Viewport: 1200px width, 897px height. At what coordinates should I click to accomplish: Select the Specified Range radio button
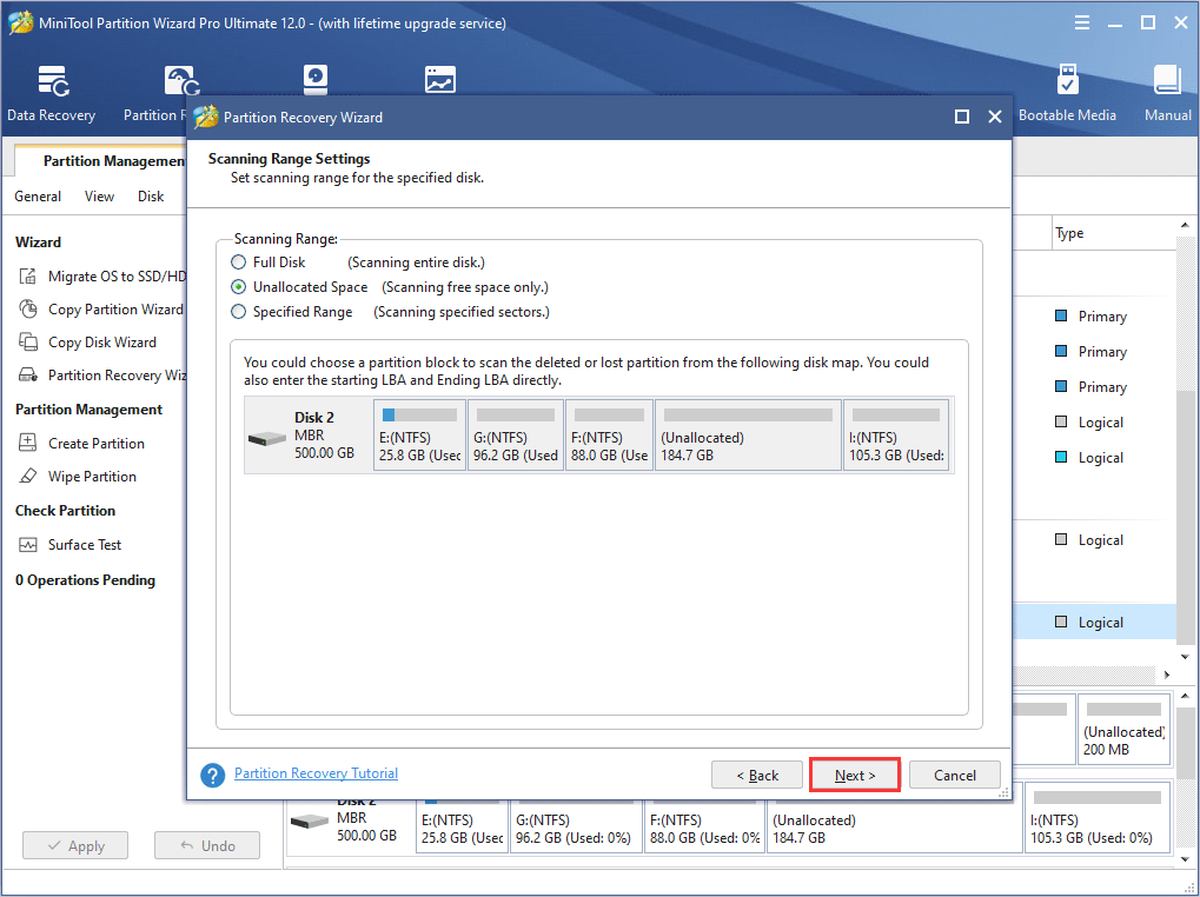click(238, 312)
